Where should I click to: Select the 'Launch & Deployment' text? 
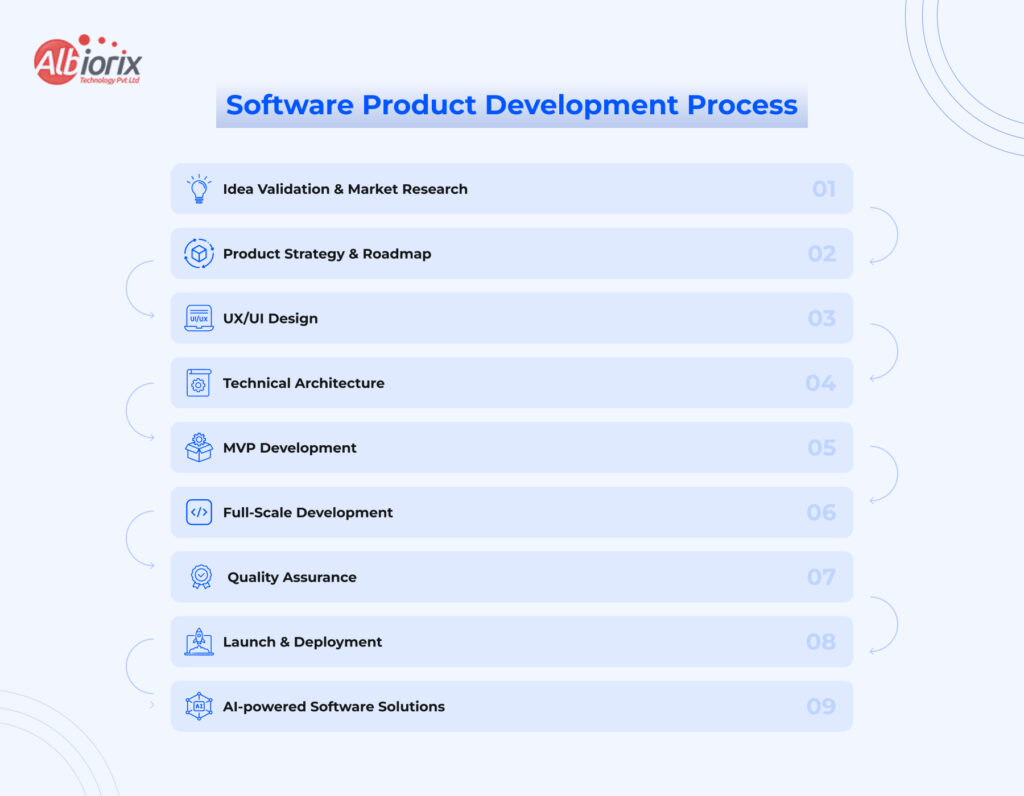click(x=302, y=642)
